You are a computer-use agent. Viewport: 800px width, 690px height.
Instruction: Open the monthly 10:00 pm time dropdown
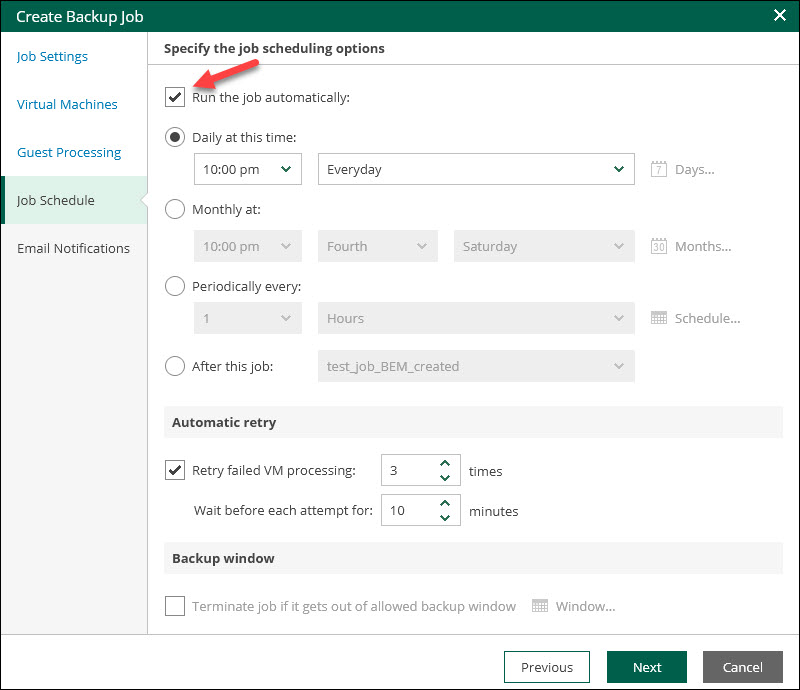pyautogui.click(x=248, y=246)
